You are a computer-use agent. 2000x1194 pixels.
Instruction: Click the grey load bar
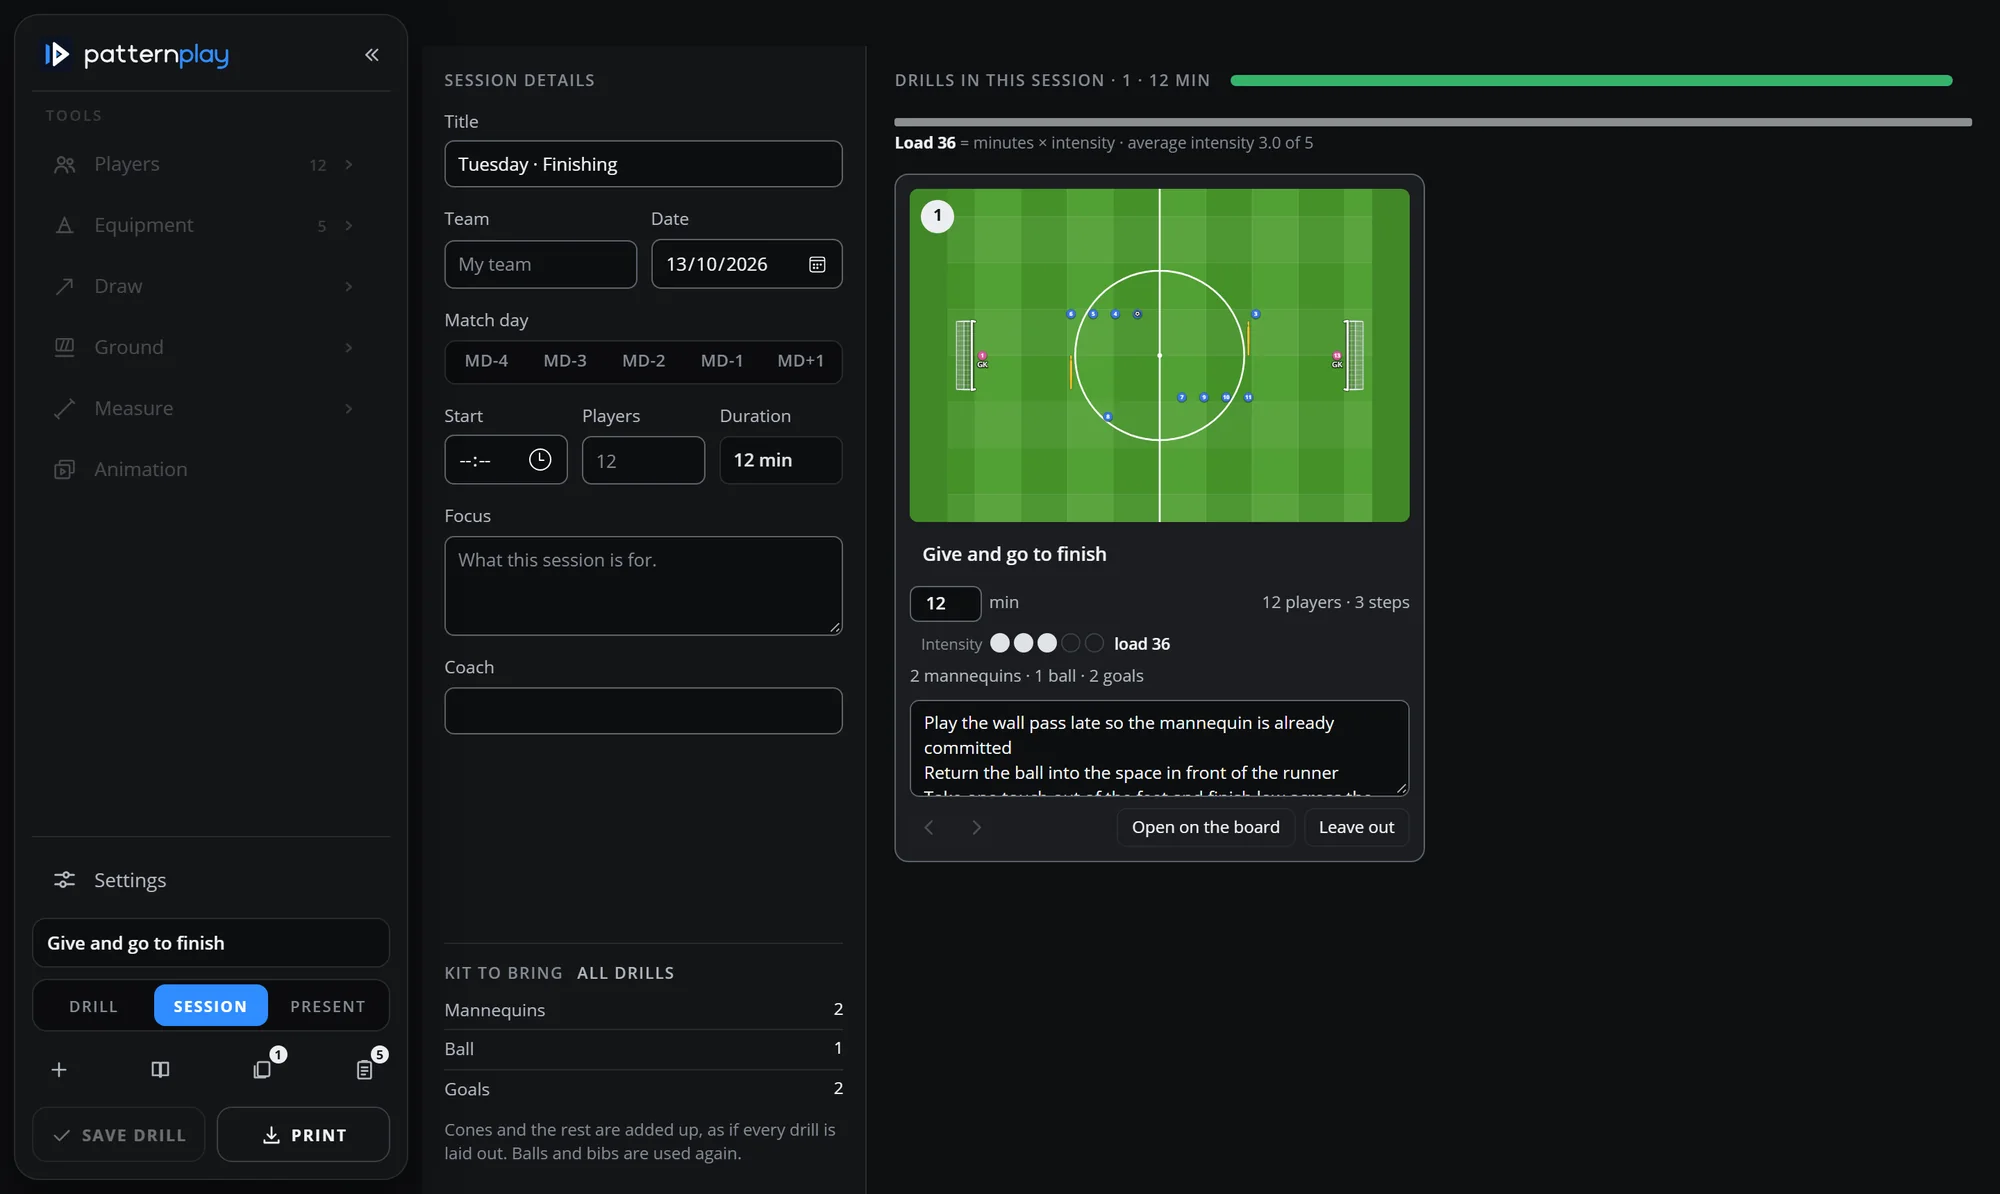point(1433,122)
